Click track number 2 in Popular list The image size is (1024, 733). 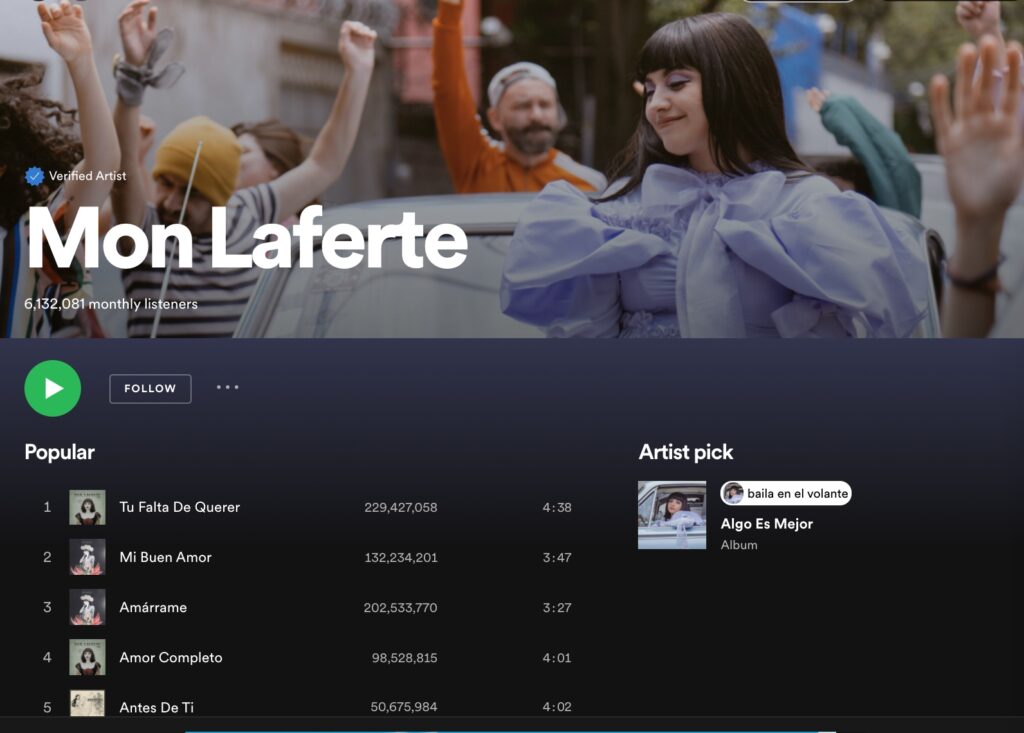pyautogui.click(x=47, y=557)
